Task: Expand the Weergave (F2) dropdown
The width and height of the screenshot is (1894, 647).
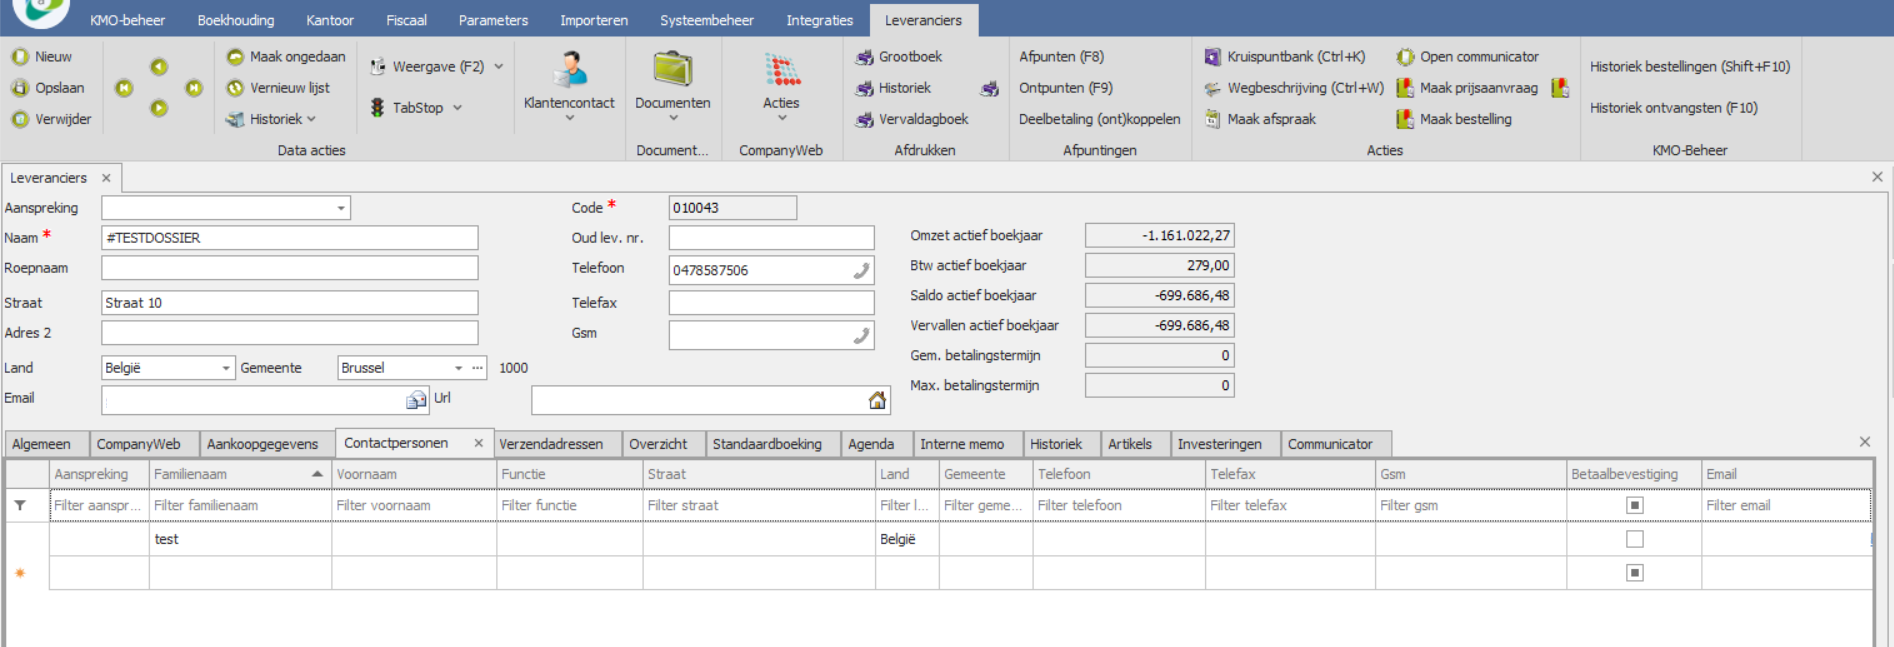Action: click(498, 67)
